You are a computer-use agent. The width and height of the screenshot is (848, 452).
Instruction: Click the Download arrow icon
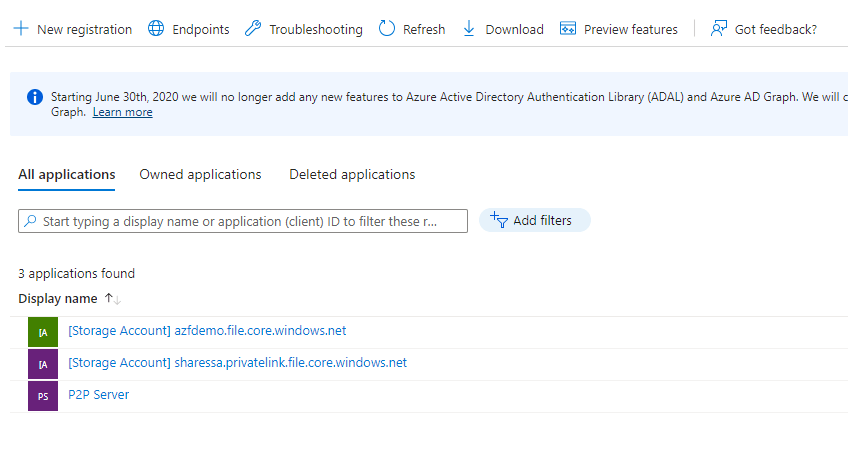(469, 29)
